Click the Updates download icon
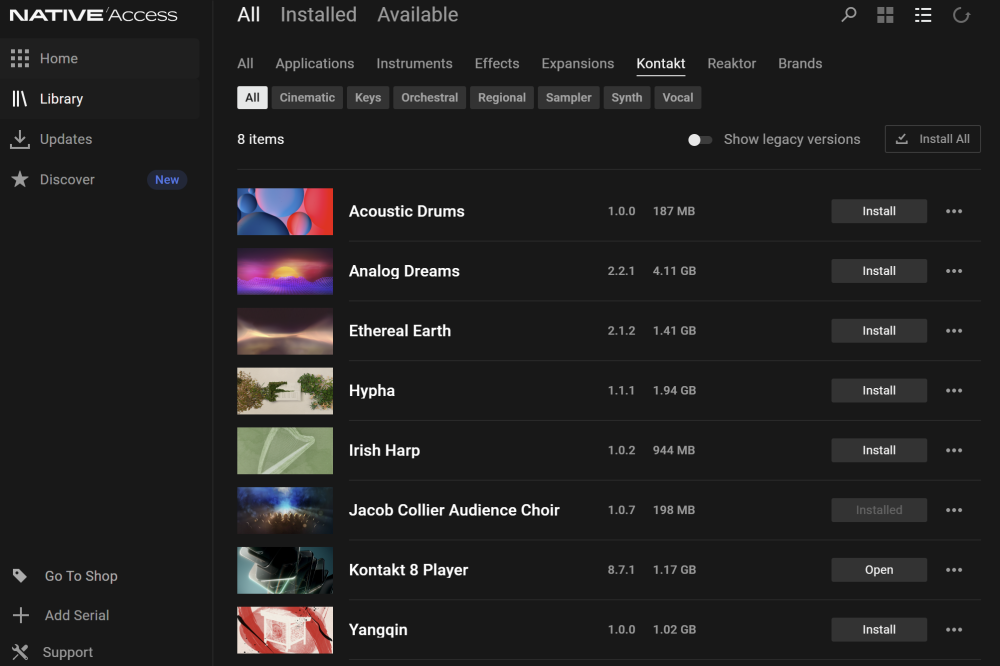Image resolution: width=1000 pixels, height=666 pixels. pos(20,139)
